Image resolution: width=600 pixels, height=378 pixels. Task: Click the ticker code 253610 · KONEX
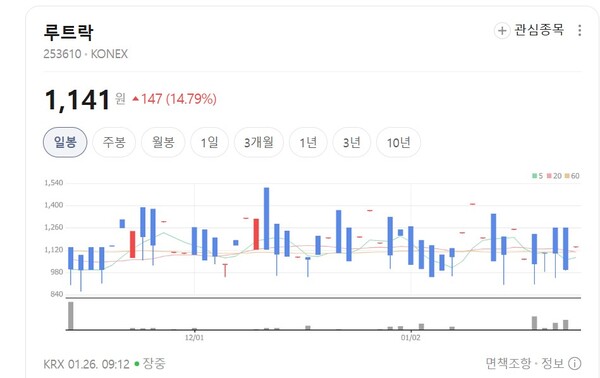(x=85, y=54)
